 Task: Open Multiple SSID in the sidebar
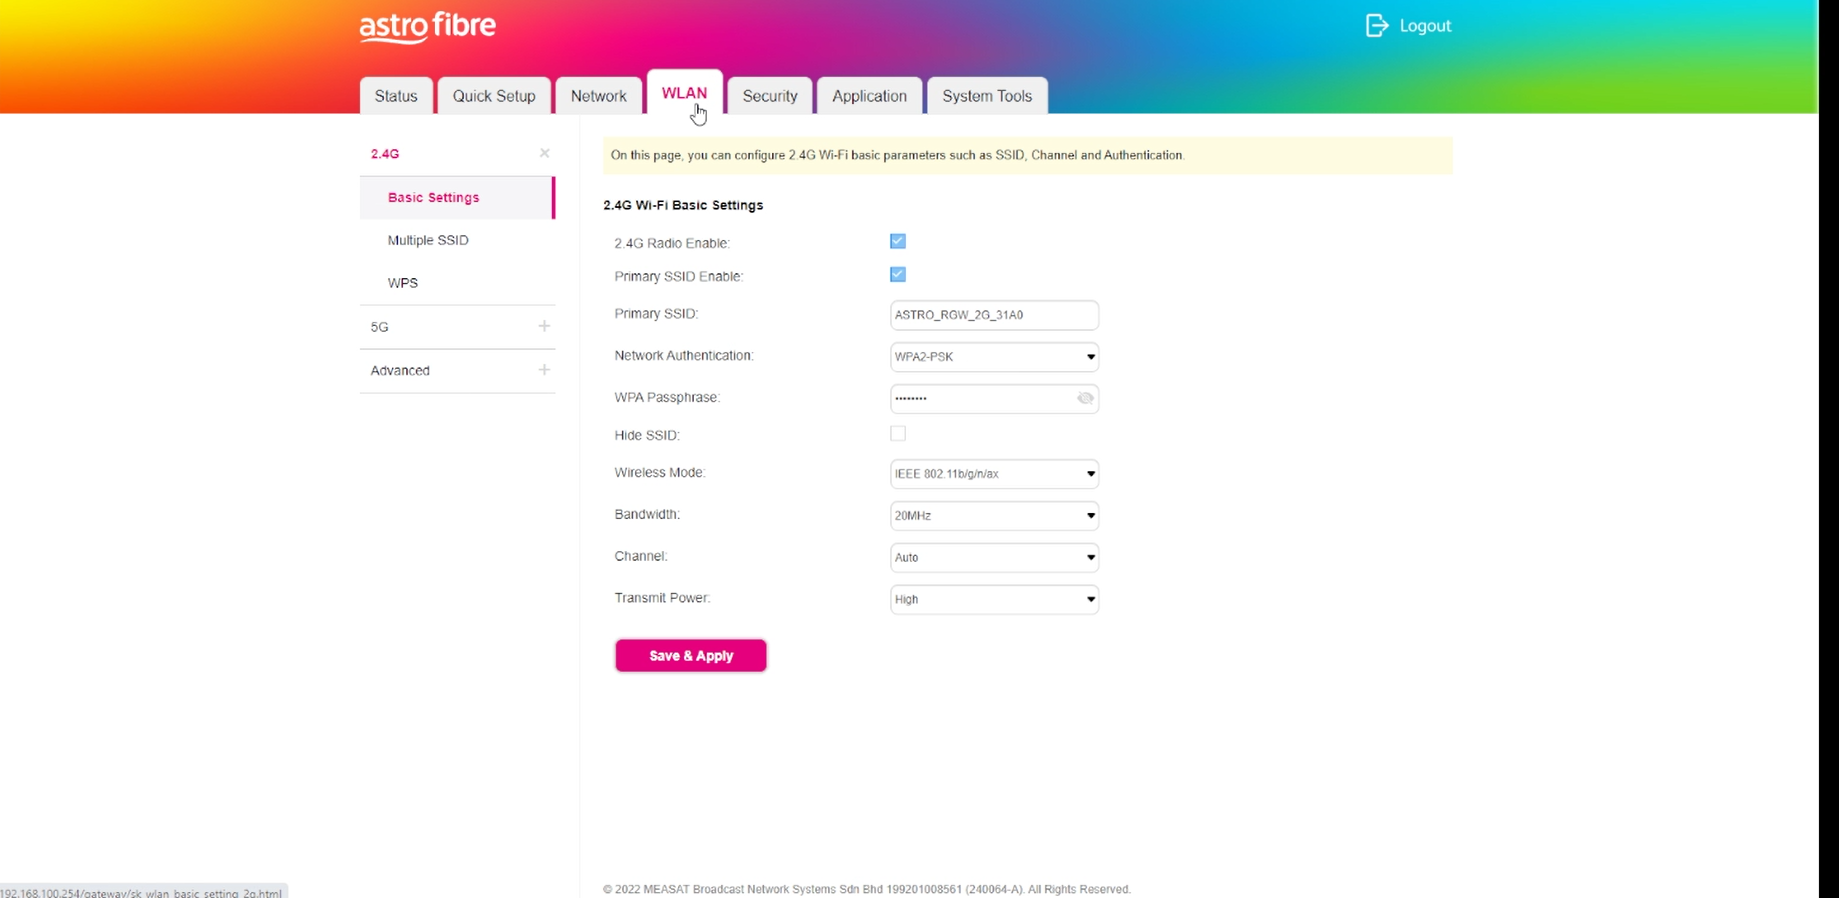pos(428,240)
